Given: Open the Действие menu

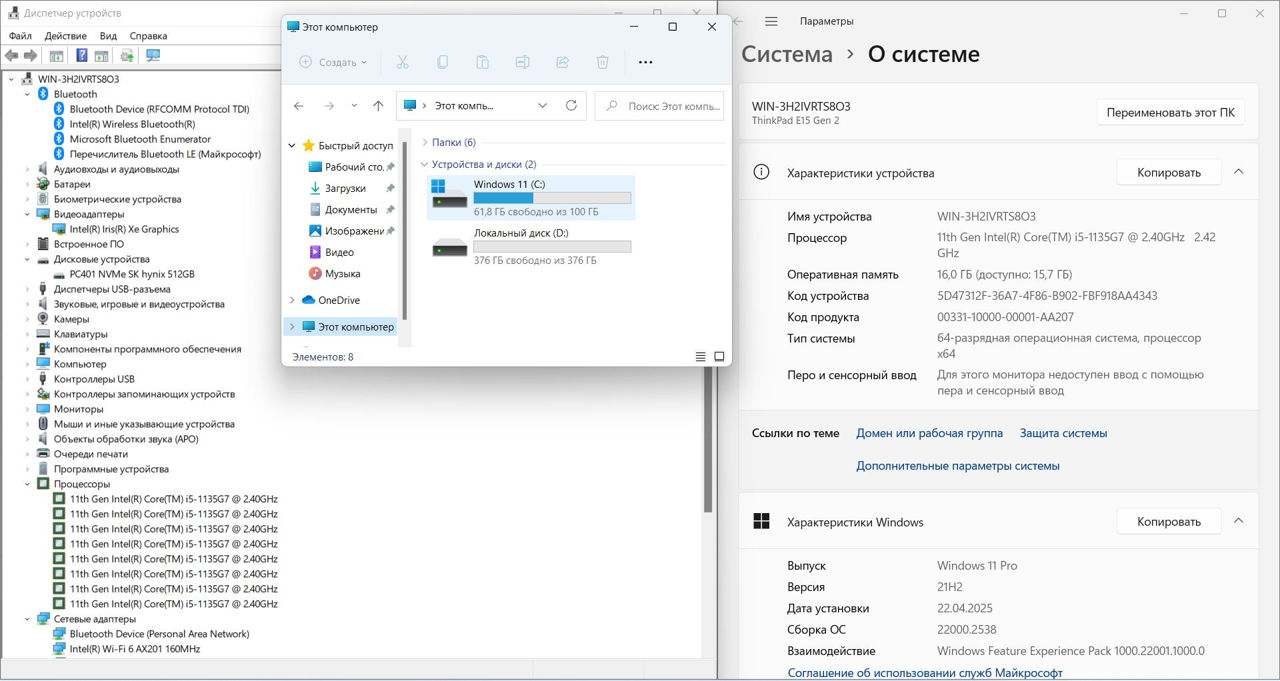Looking at the screenshot, I should tap(65, 36).
